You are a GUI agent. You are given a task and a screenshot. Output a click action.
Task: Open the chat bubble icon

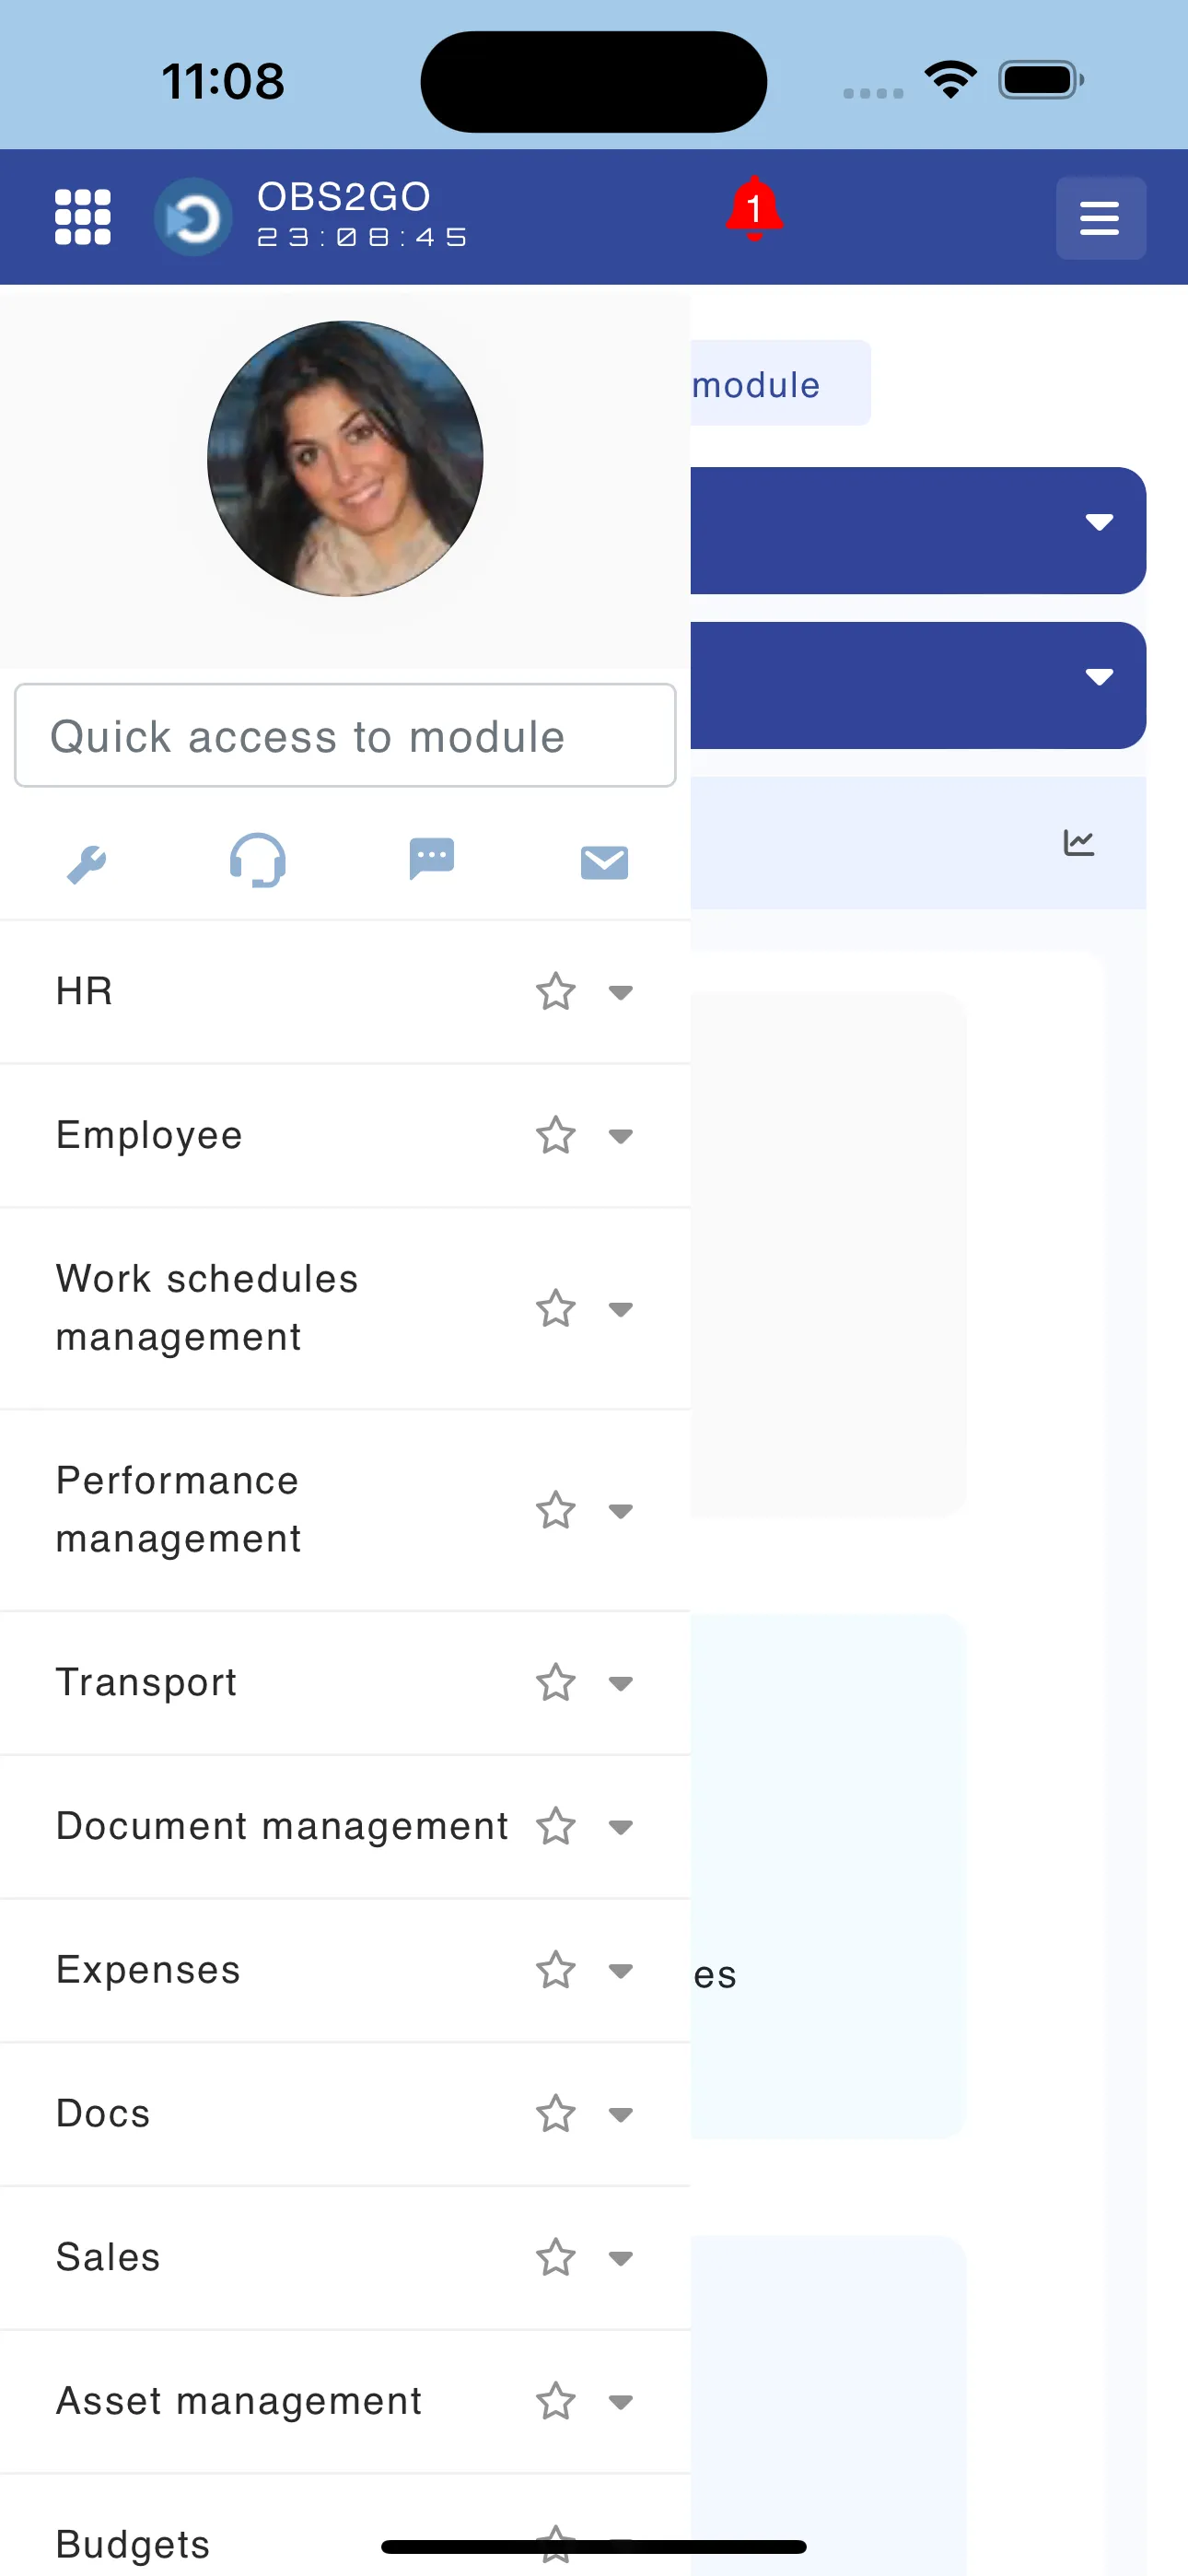point(432,859)
